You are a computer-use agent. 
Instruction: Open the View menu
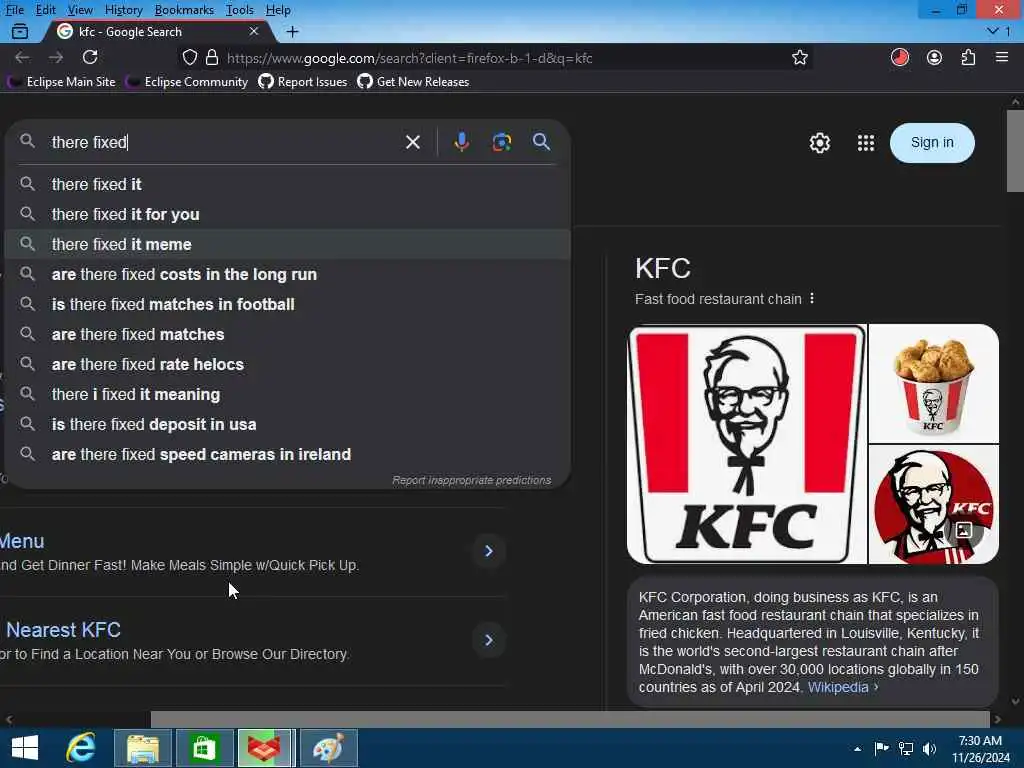pyautogui.click(x=80, y=10)
